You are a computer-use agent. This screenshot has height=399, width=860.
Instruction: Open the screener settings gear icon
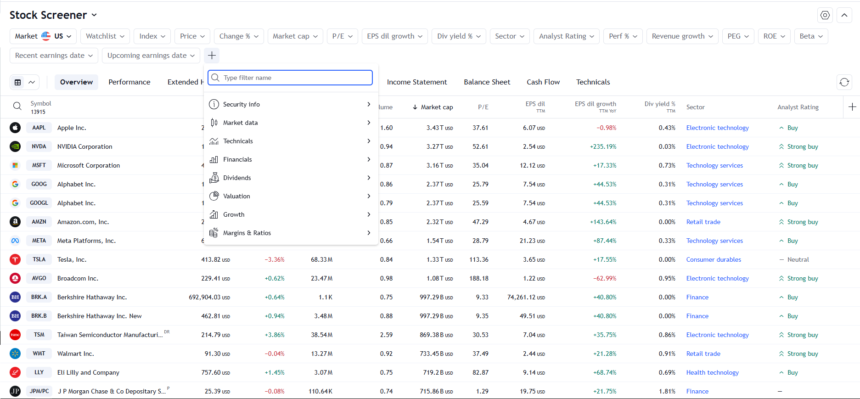(x=825, y=15)
